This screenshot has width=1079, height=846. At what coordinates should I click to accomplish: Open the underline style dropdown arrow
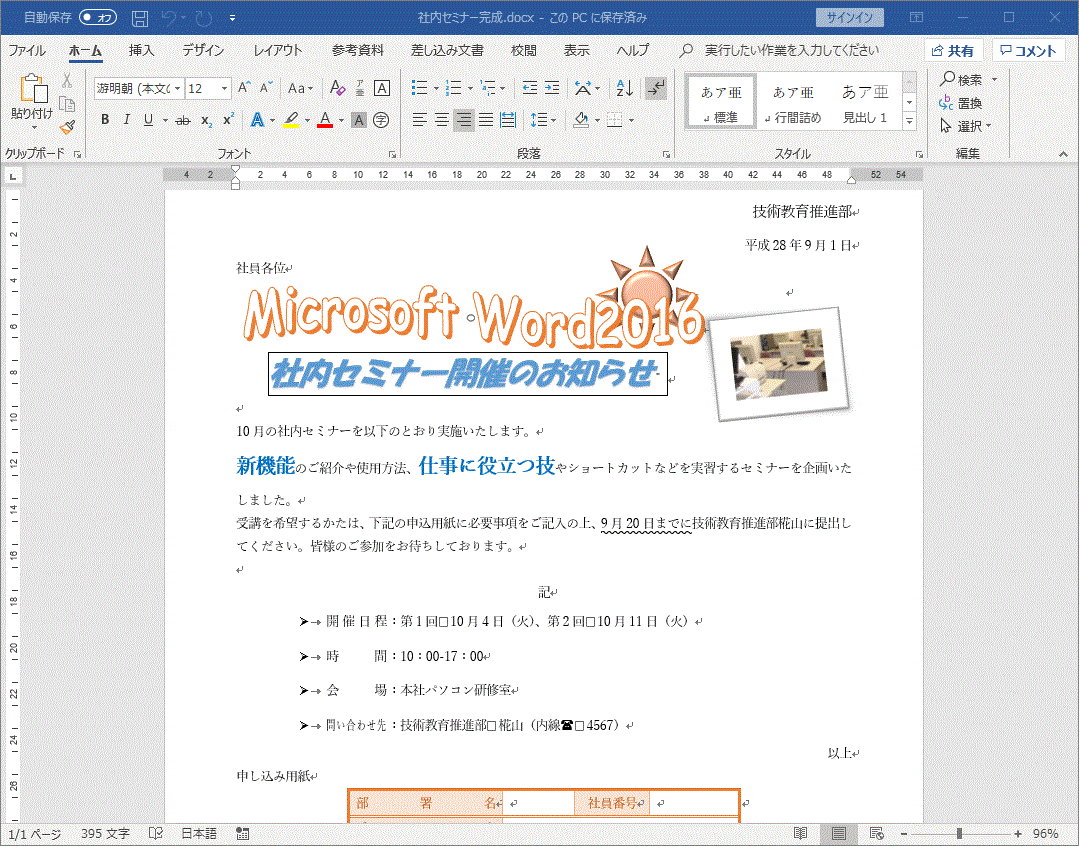click(165, 120)
